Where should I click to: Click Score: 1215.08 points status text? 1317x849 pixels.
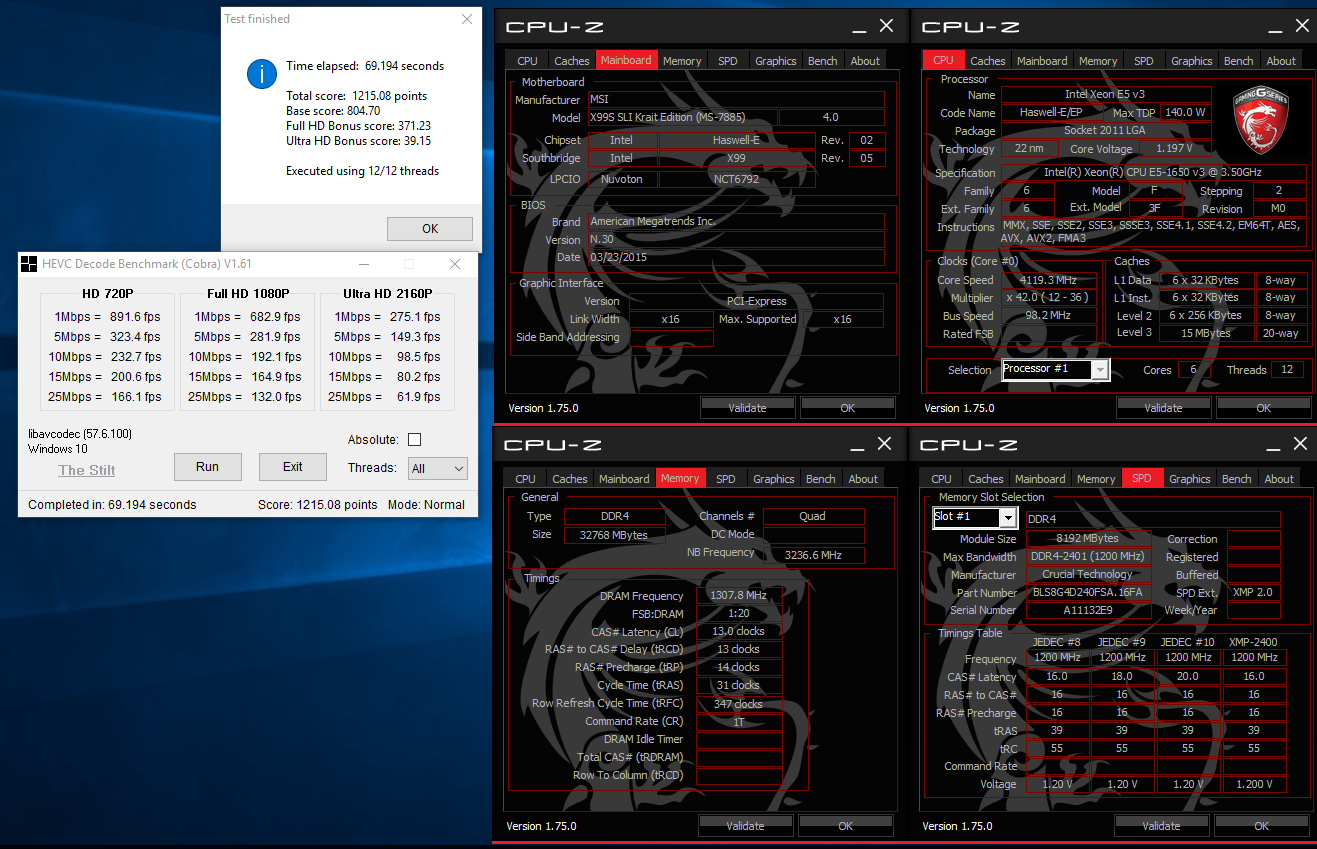[x=318, y=505]
